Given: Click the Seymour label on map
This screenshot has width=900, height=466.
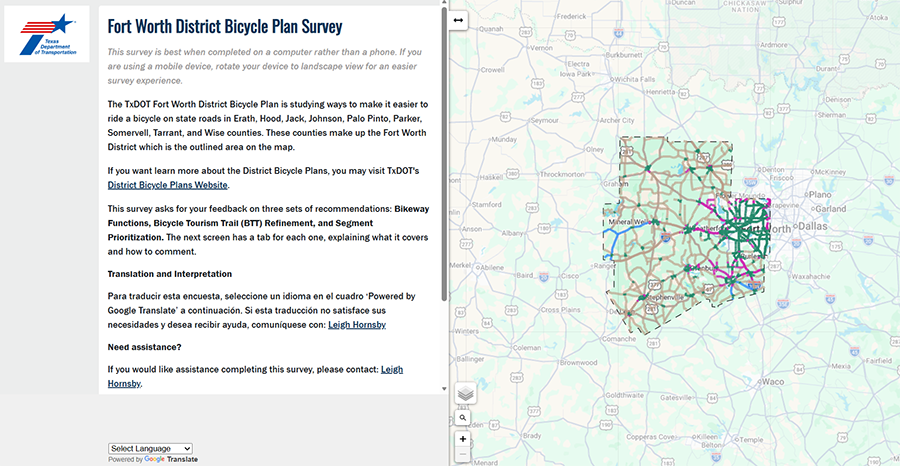Looking at the screenshot, I should (545, 121).
